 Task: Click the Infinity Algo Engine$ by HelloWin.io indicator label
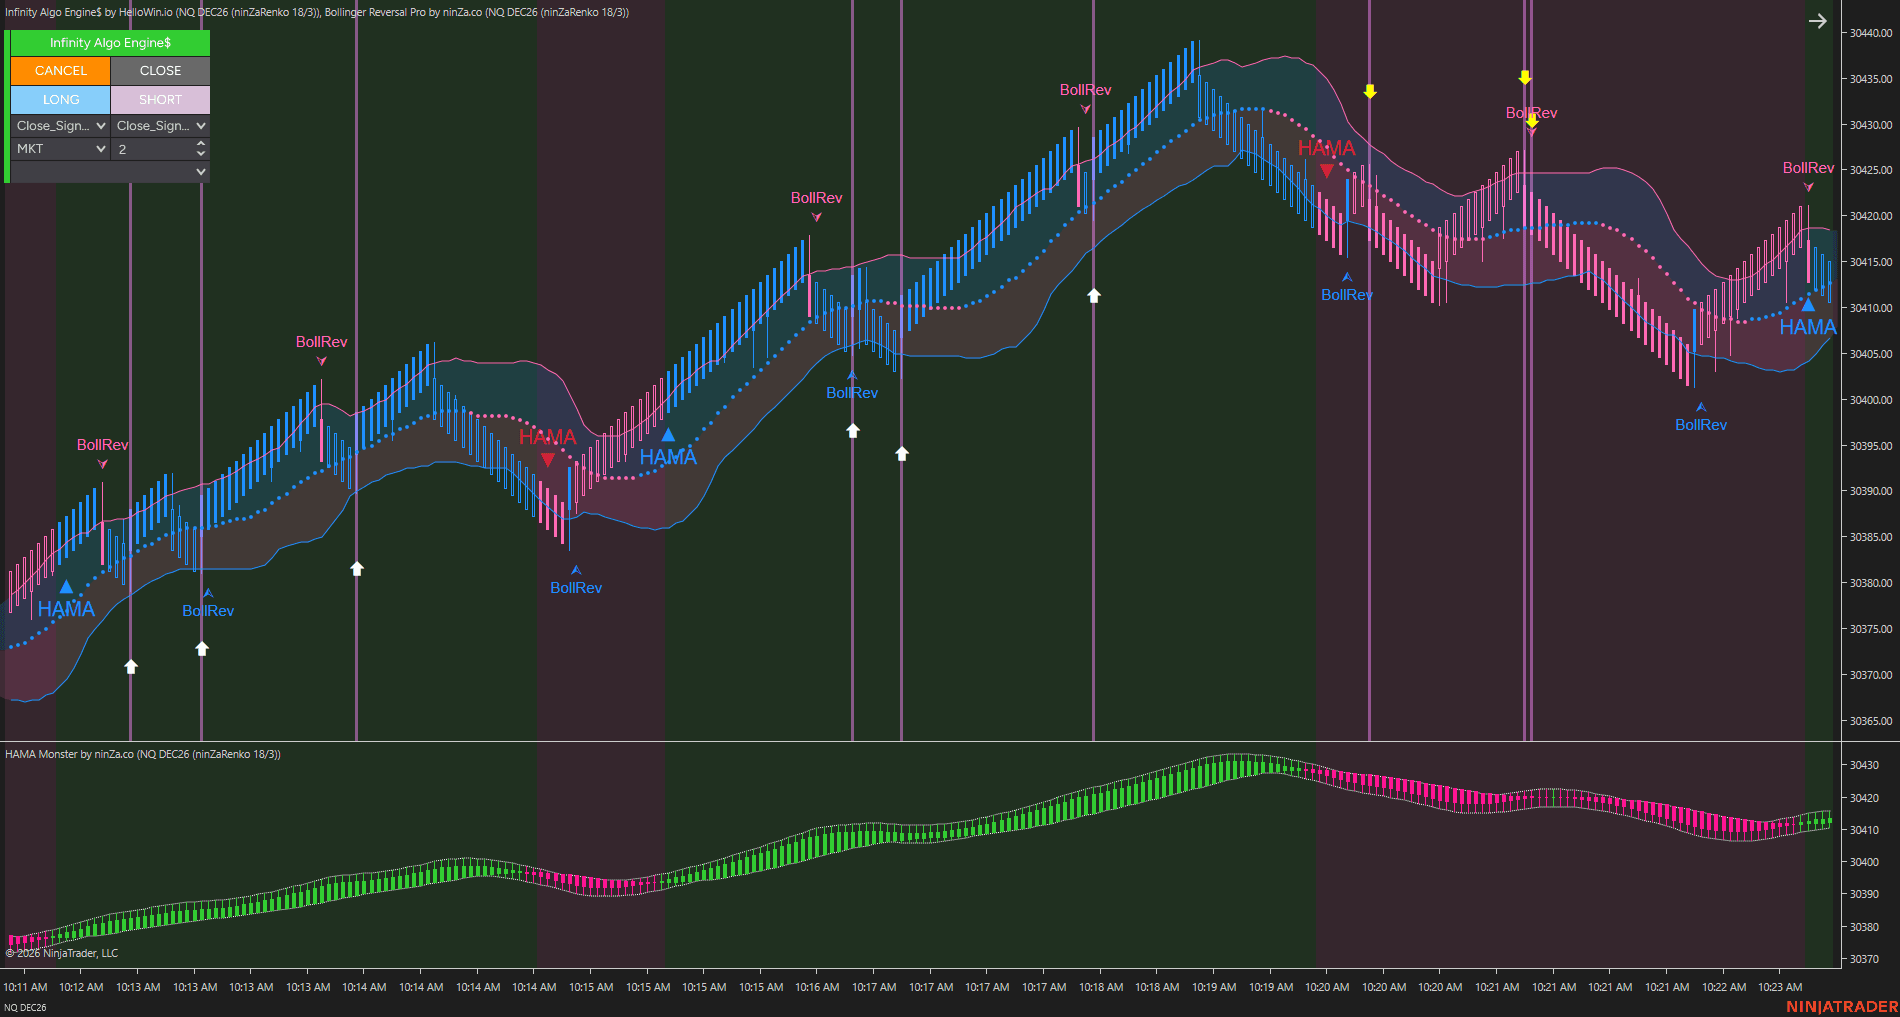163,12
